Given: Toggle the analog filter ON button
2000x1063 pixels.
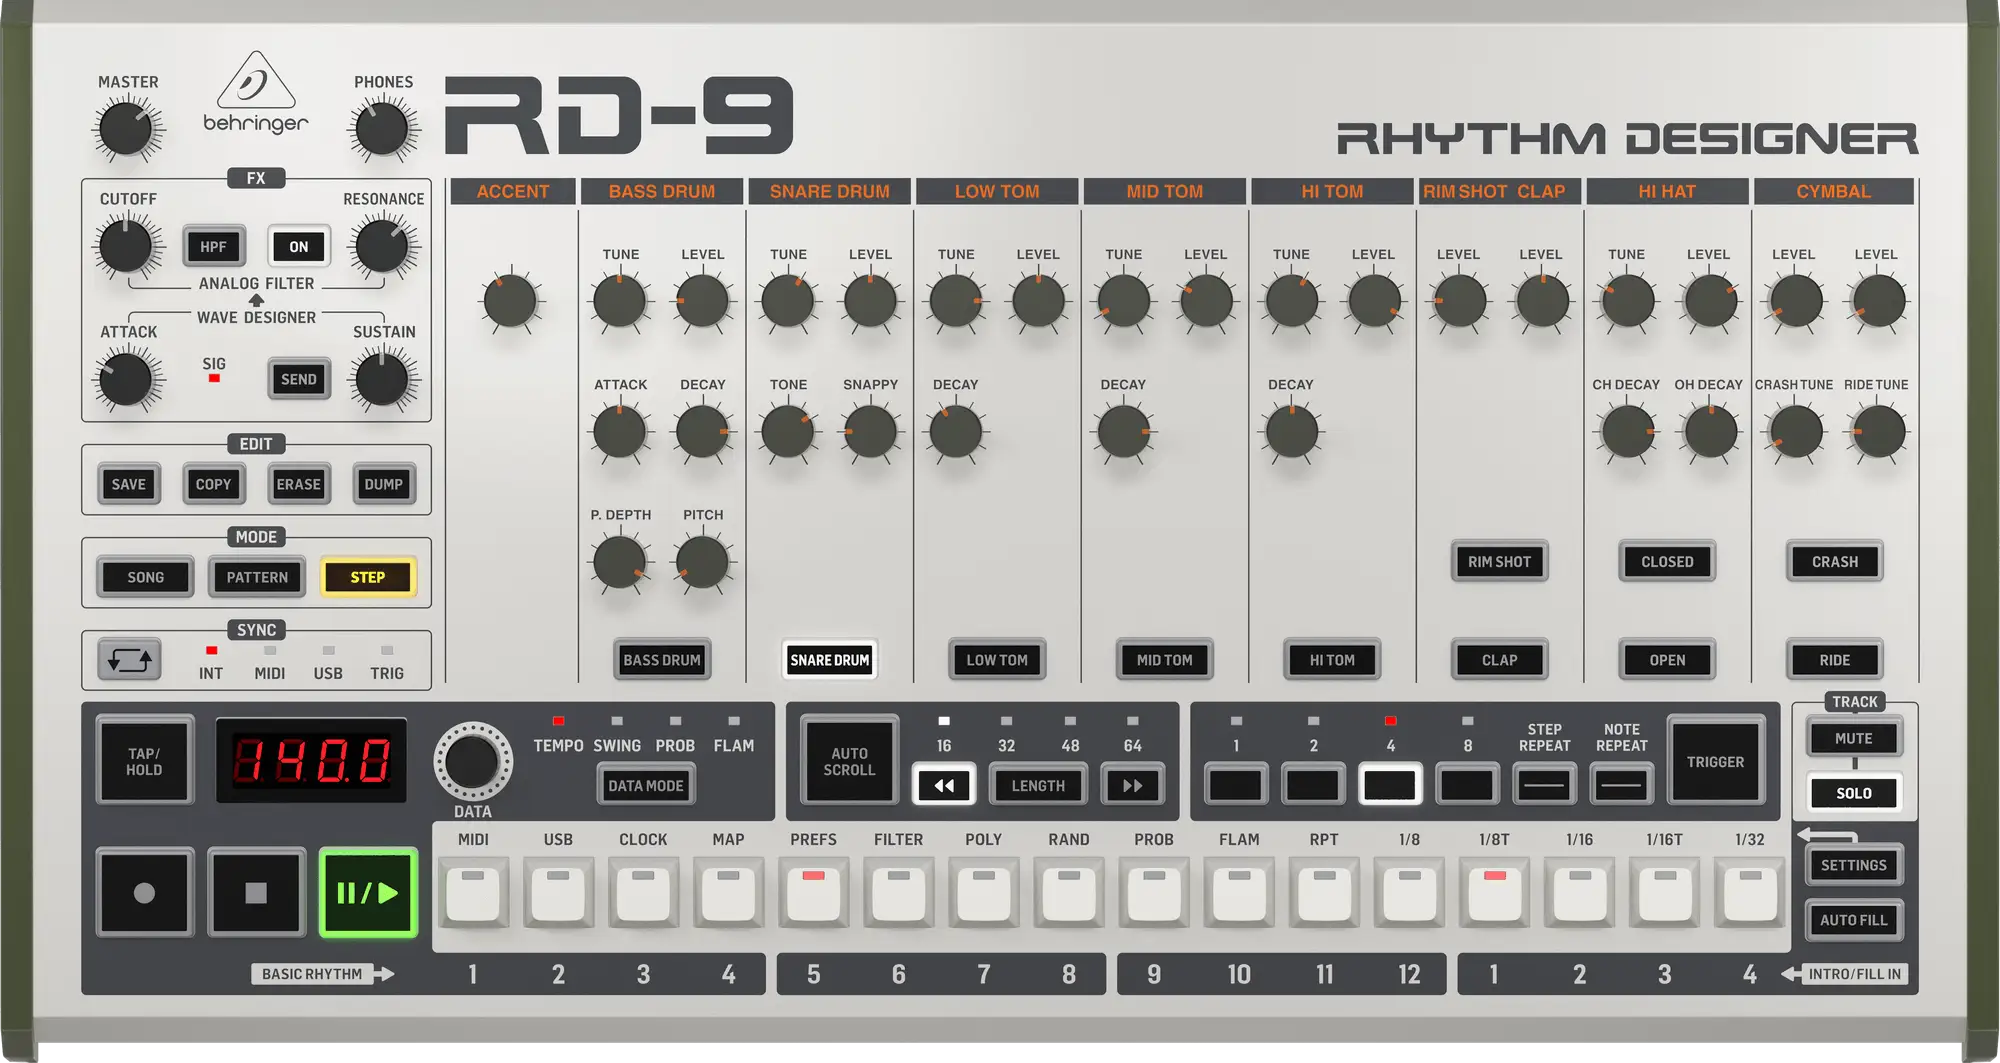Looking at the screenshot, I should [298, 246].
